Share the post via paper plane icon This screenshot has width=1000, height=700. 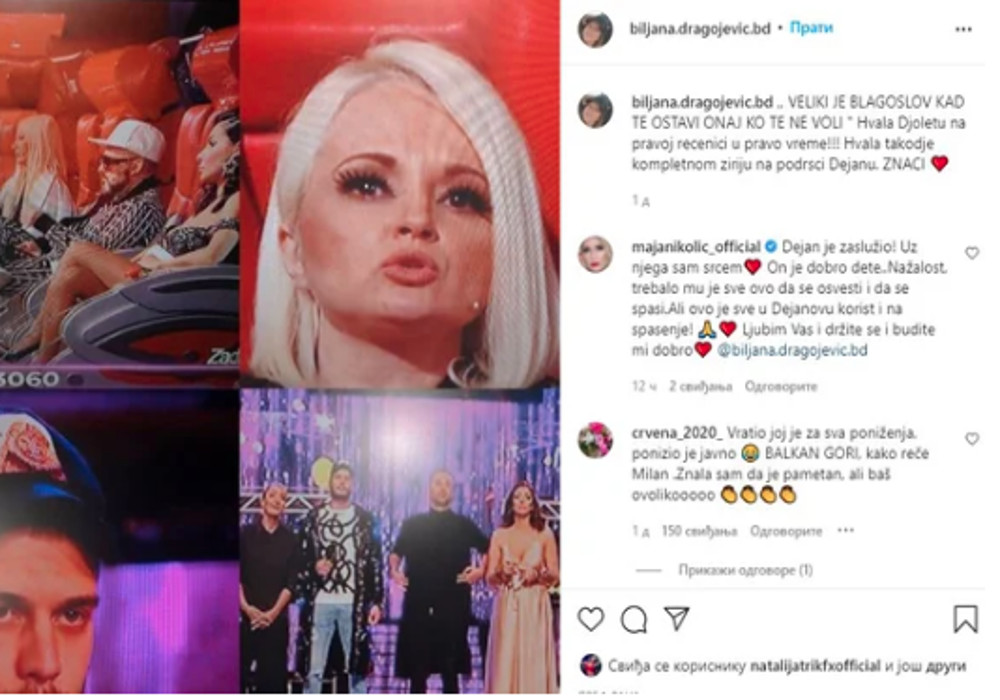676,618
